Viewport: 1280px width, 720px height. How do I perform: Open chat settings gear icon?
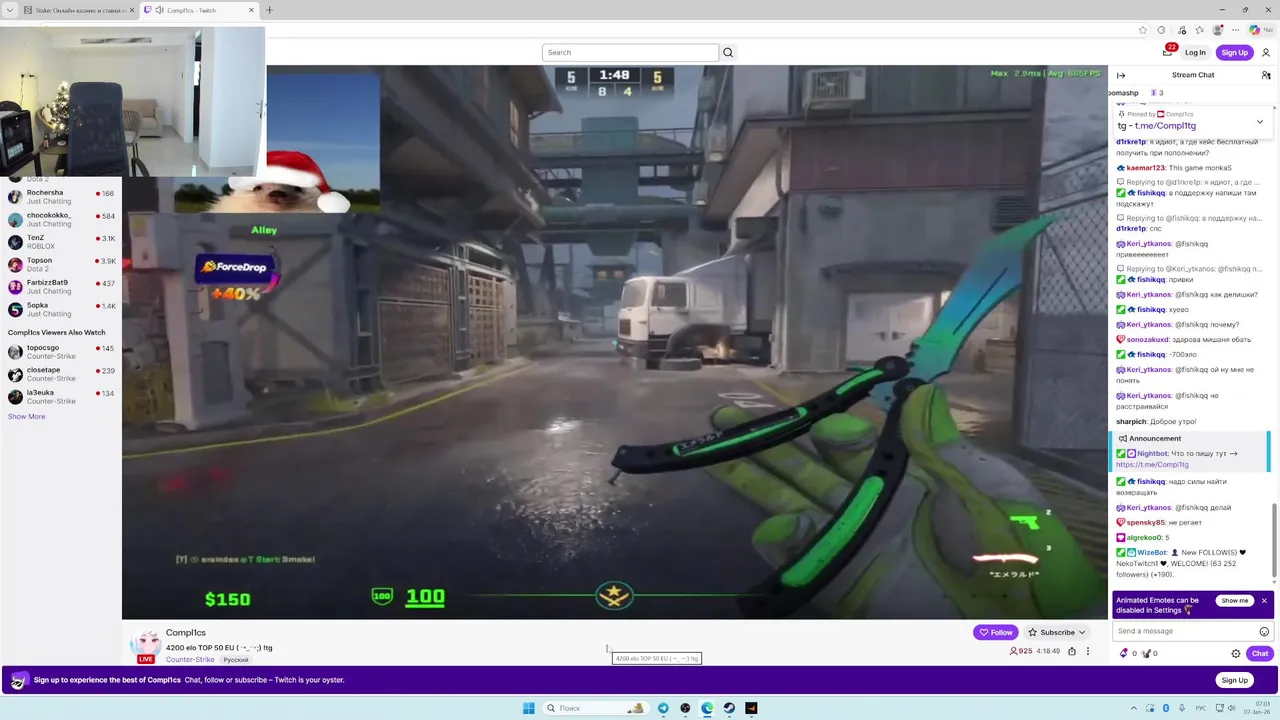(1236, 653)
